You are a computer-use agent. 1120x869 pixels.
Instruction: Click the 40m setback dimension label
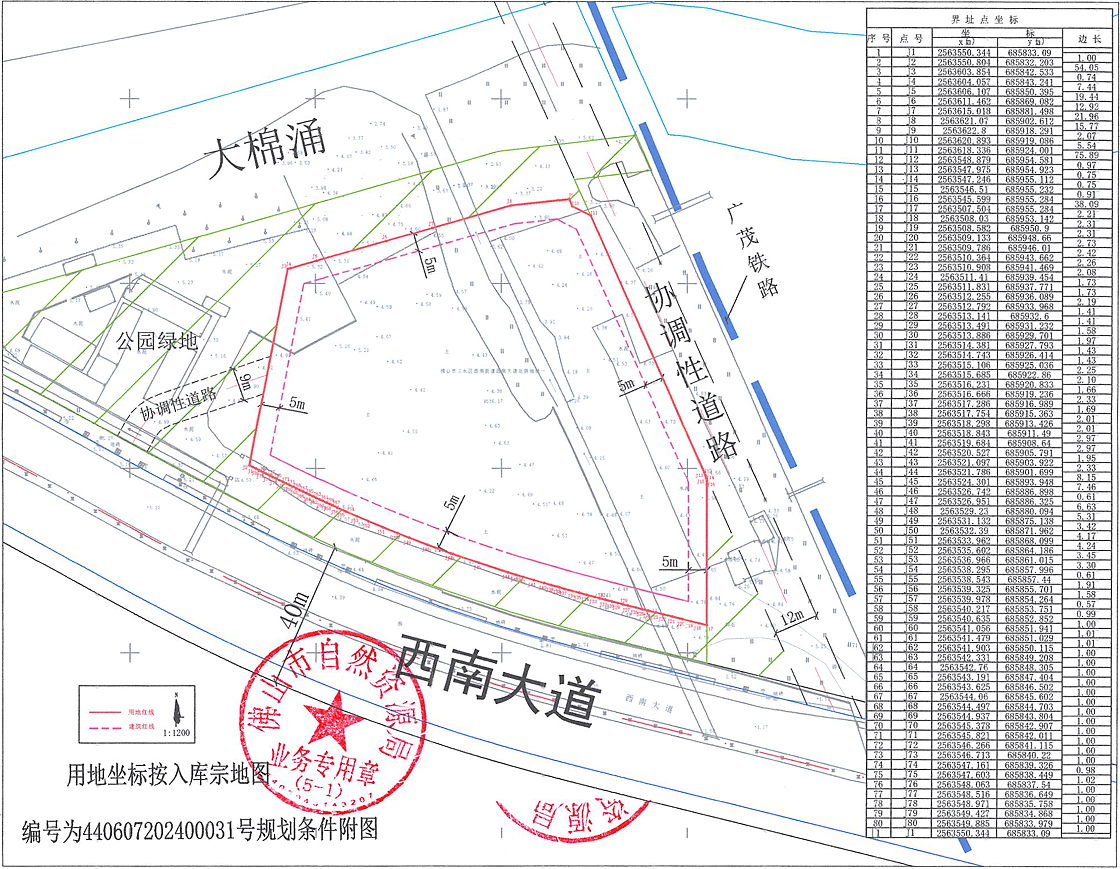[296, 610]
